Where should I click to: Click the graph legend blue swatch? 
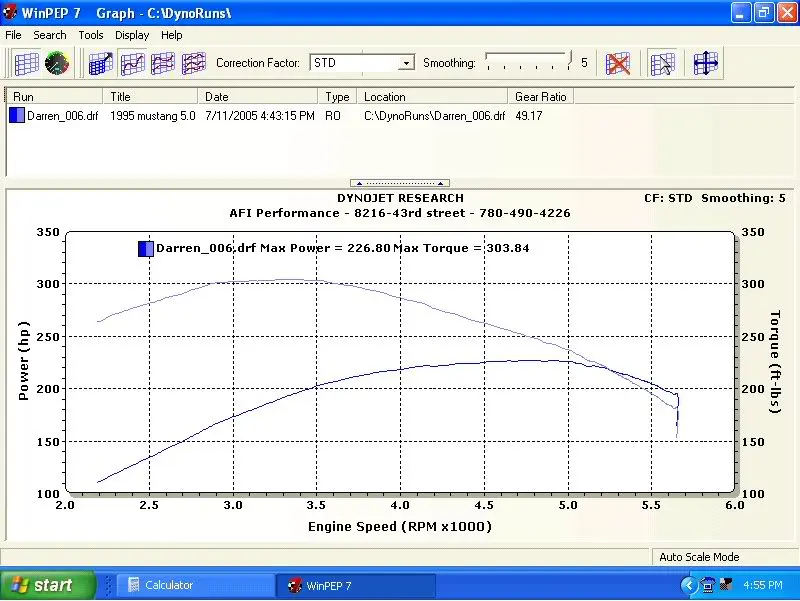pyautogui.click(x=146, y=248)
